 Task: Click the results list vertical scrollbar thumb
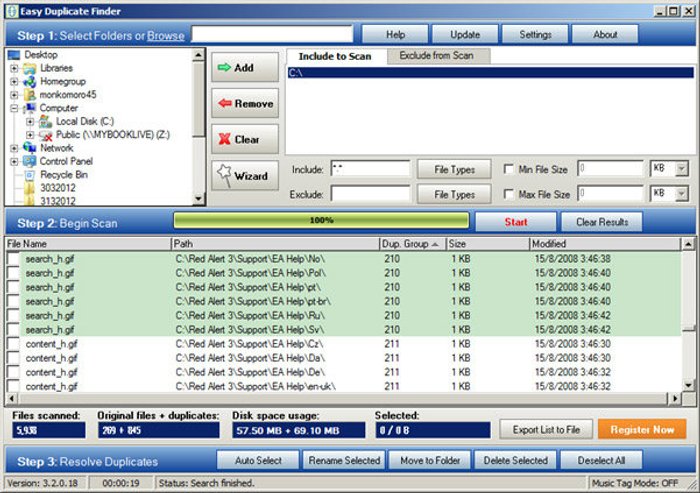688,329
